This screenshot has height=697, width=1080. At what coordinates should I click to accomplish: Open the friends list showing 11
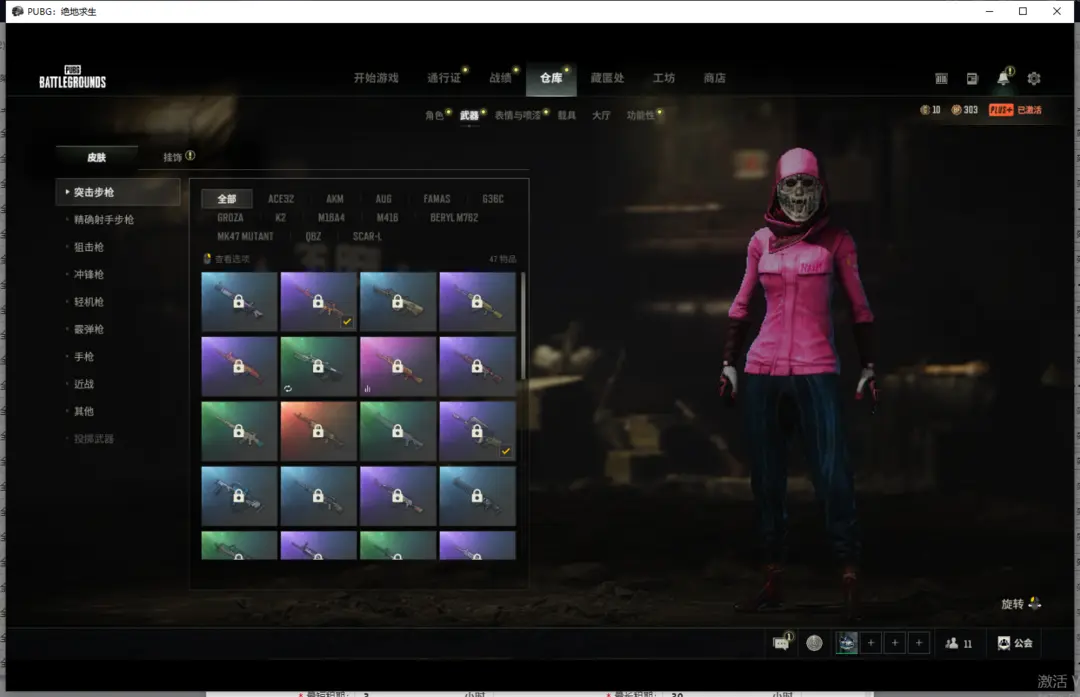(x=958, y=643)
